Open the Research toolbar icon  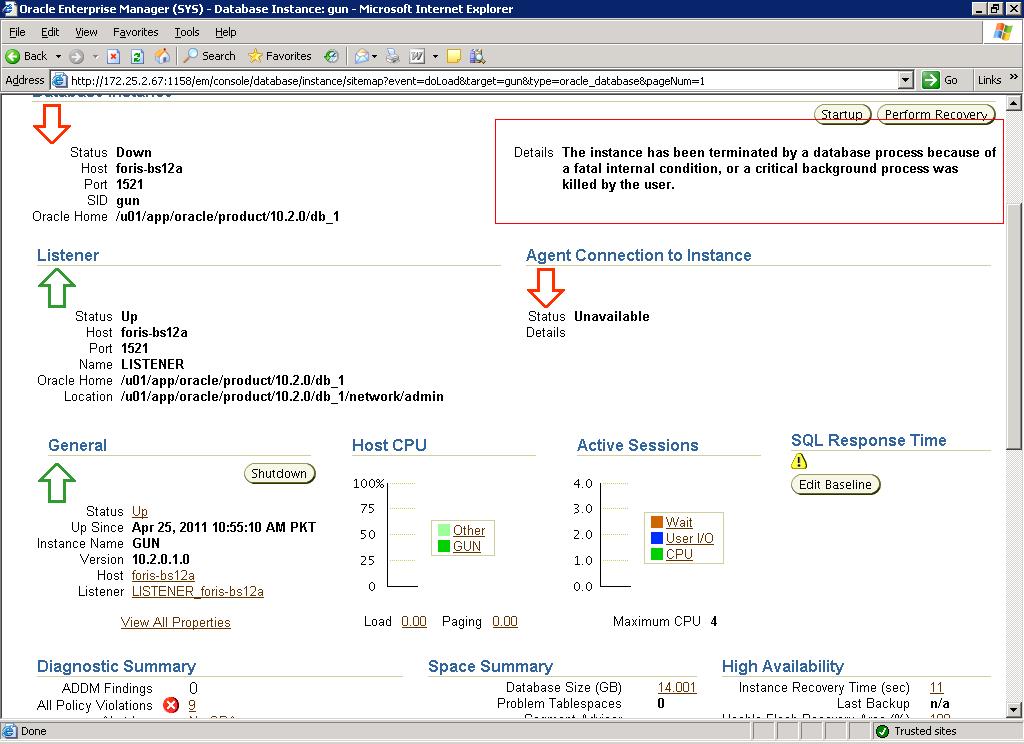pos(477,56)
